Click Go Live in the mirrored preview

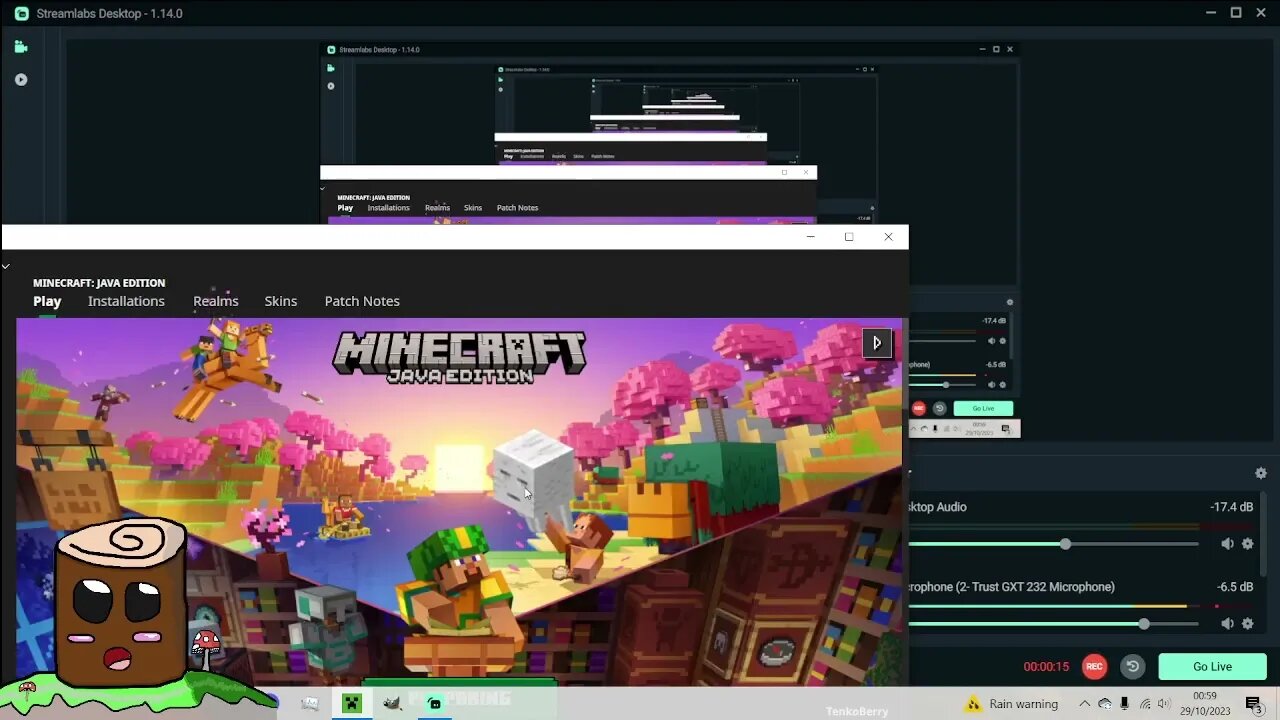click(983, 408)
